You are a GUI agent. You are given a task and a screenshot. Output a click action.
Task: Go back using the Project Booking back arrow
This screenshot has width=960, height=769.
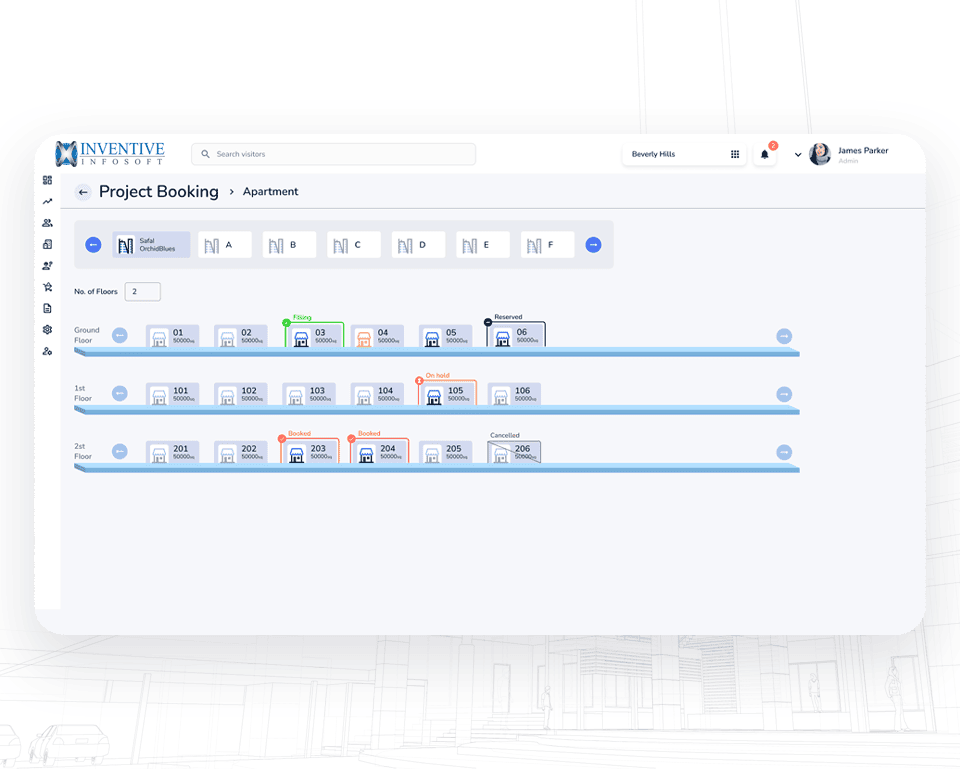(82, 191)
